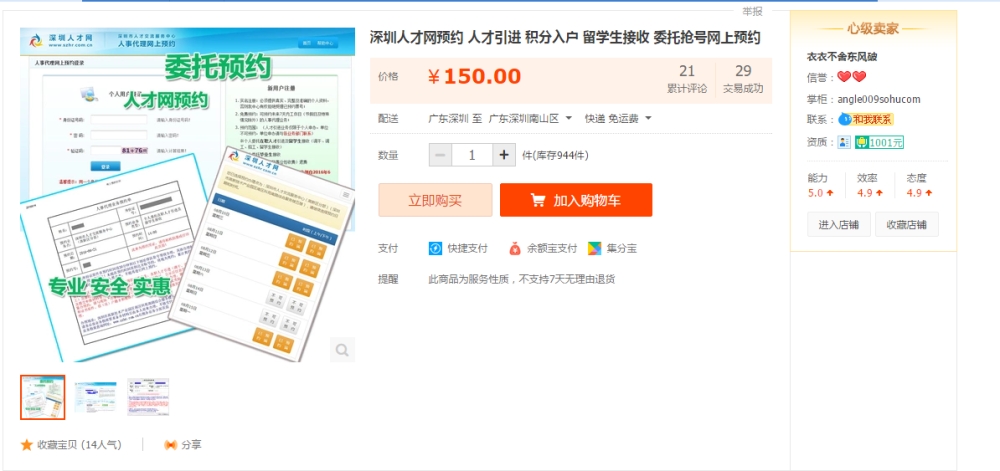Click the 和我联系 chat icon
This screenshot has height=471, width=1000.
pyautogui.click(x=865, y=119)
